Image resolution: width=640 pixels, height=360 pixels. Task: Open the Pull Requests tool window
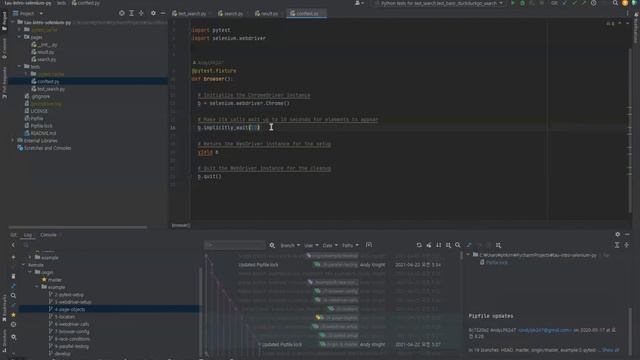pos(4,83)
